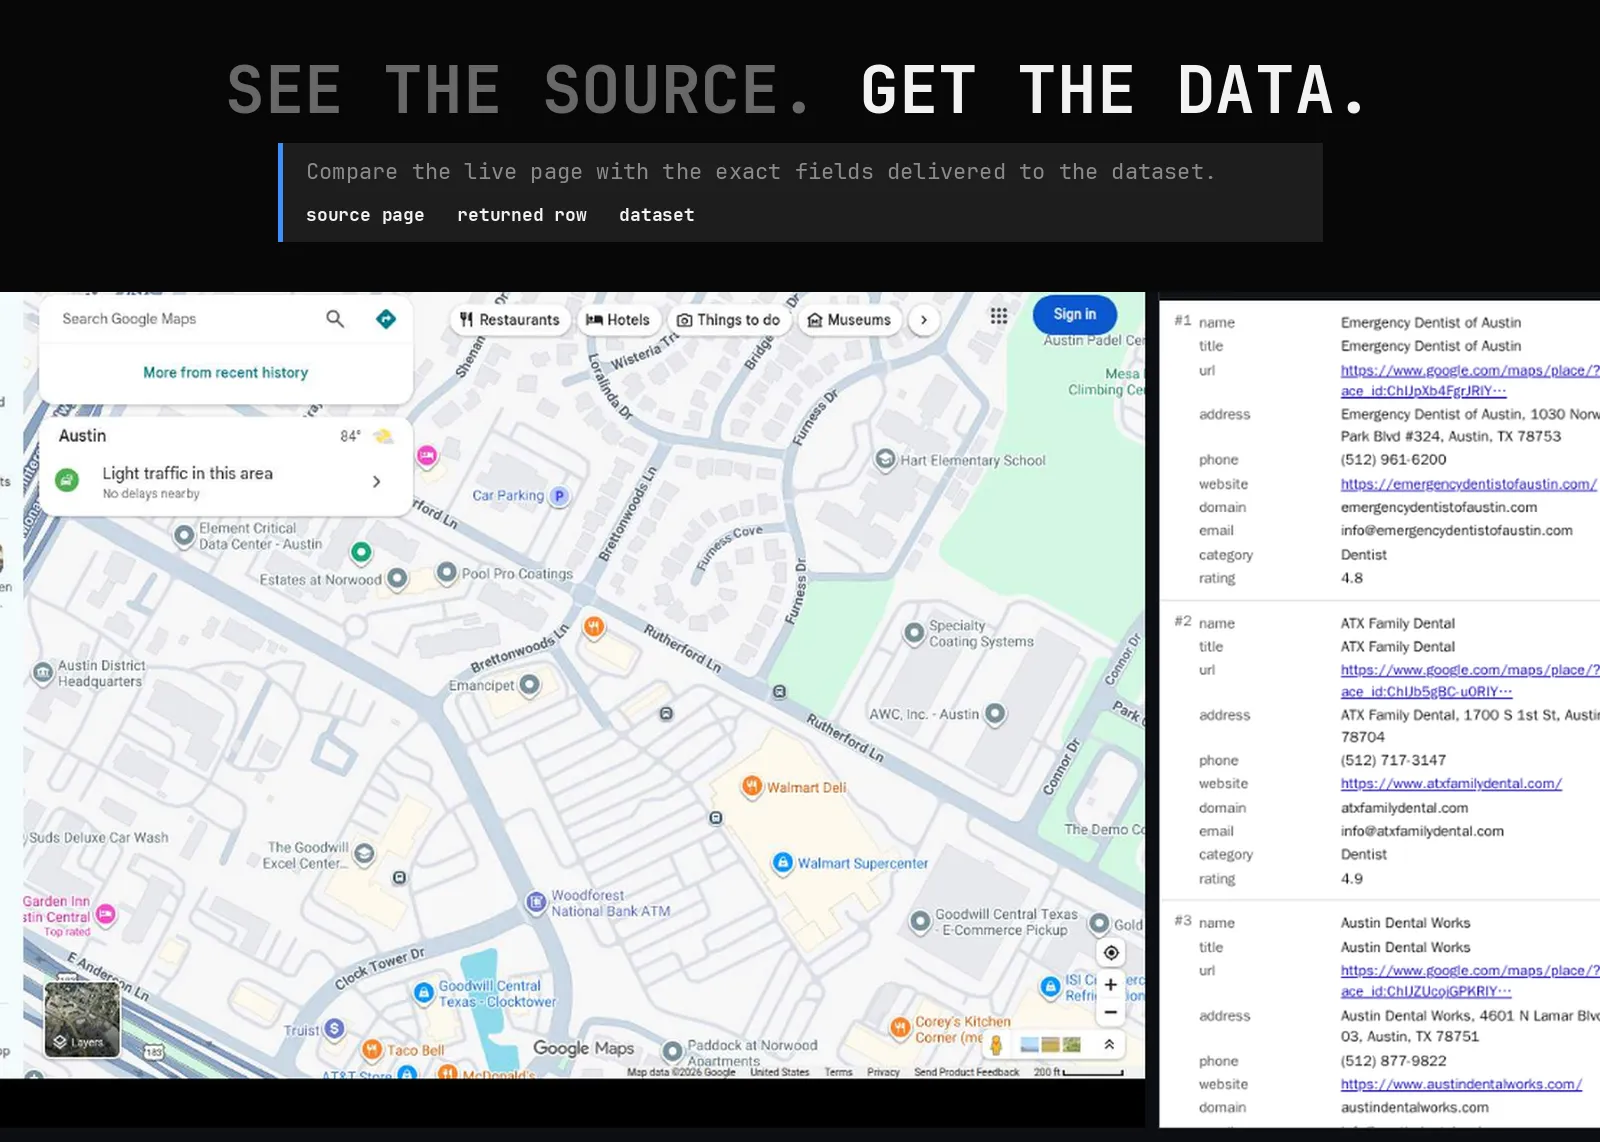This screenshot has height=1142, width=1600.
Task: Open atxfamilydental.com website link
Action: [1451, 784]
